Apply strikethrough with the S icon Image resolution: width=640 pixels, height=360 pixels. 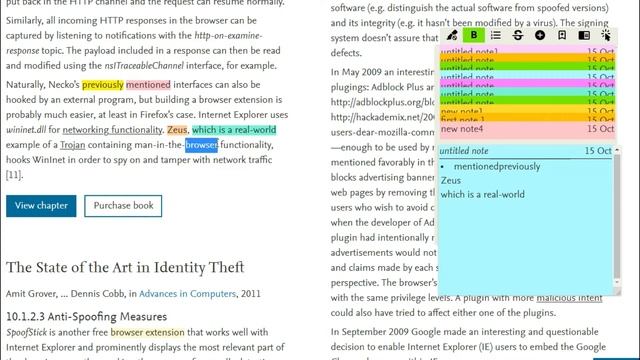(x=518, y=36)
